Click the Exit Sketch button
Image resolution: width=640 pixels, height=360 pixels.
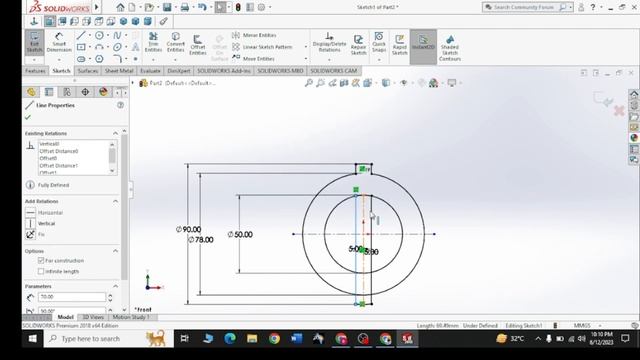pyautogui.click(x=34, y=43)
